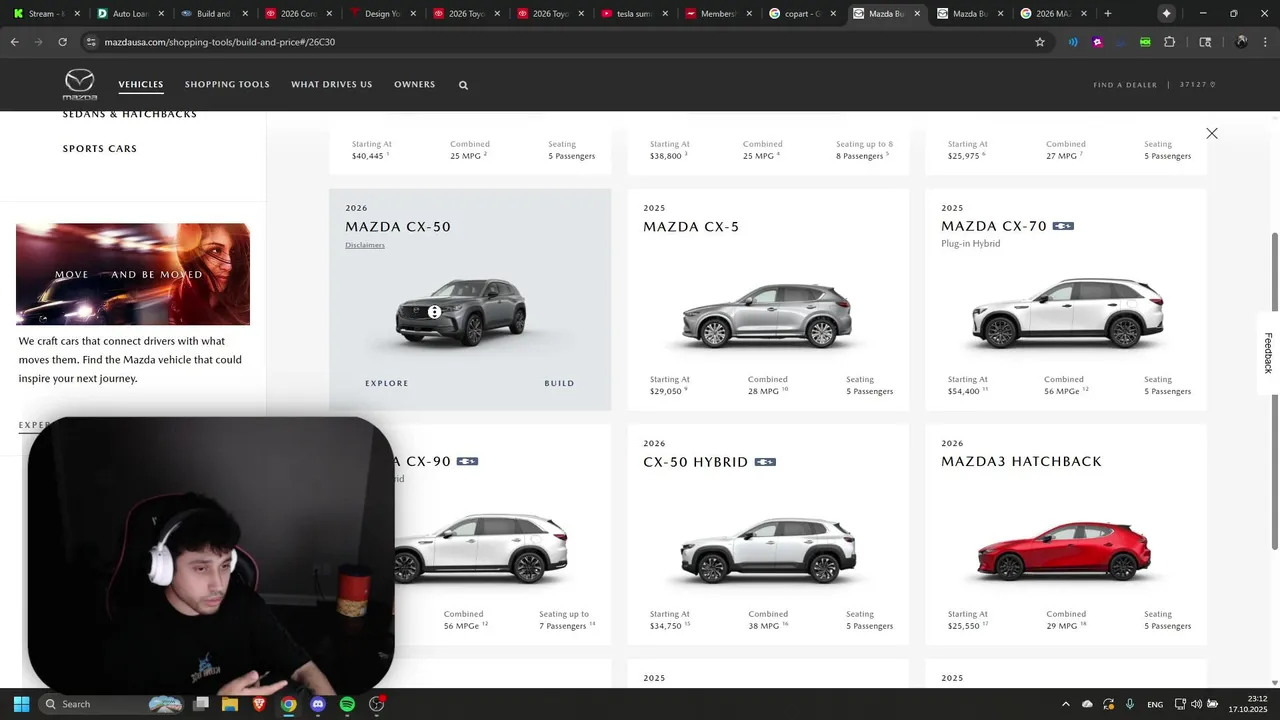The width and height of the screenshot is (1280, 720).
Task: Open Brave browser from taskbar
Action: pos(259,704)
